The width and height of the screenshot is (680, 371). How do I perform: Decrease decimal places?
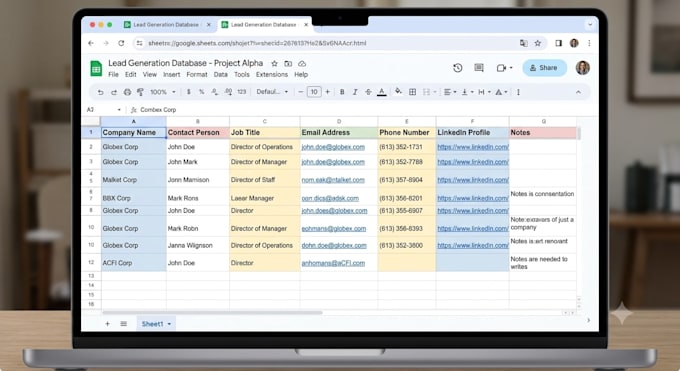(x=214, y=92)
